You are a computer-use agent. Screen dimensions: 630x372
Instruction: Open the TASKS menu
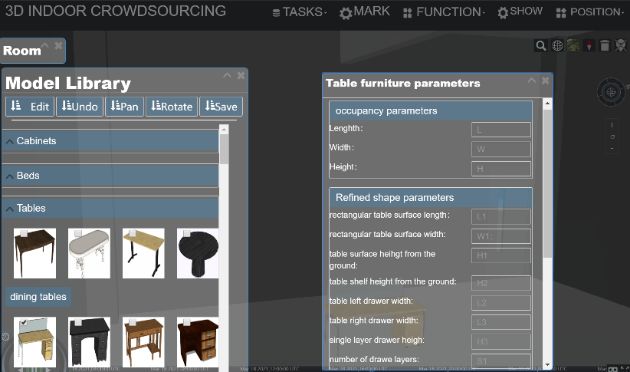point(299,12)
